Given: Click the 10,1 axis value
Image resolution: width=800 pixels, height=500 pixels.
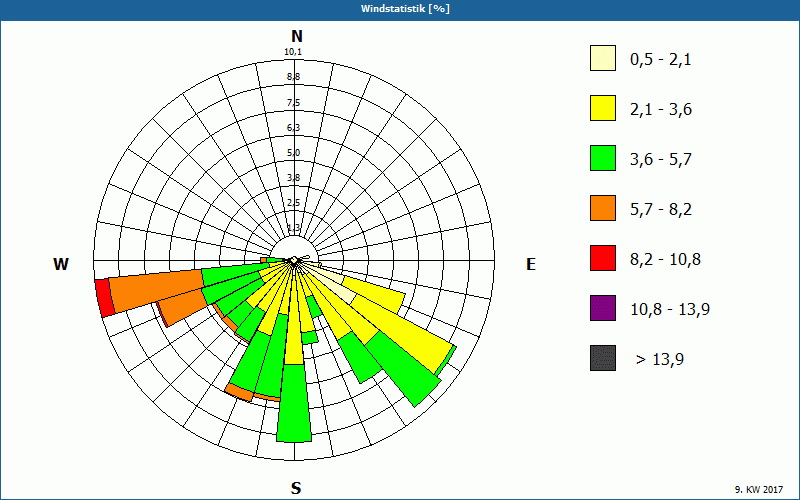Looking at the screenshot, I should click(293, 52).
